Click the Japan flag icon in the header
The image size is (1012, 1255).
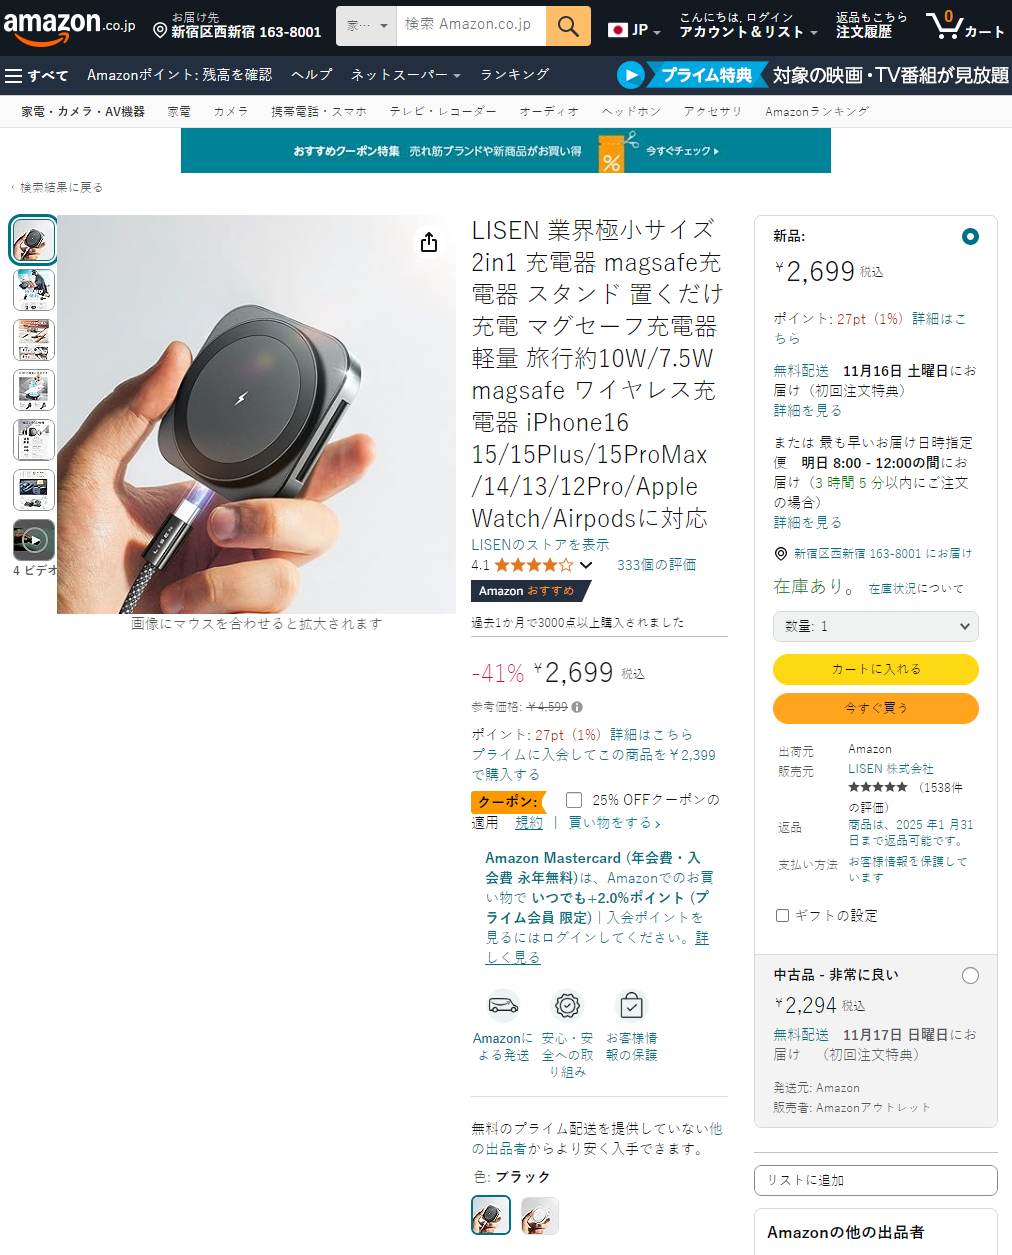617,30
